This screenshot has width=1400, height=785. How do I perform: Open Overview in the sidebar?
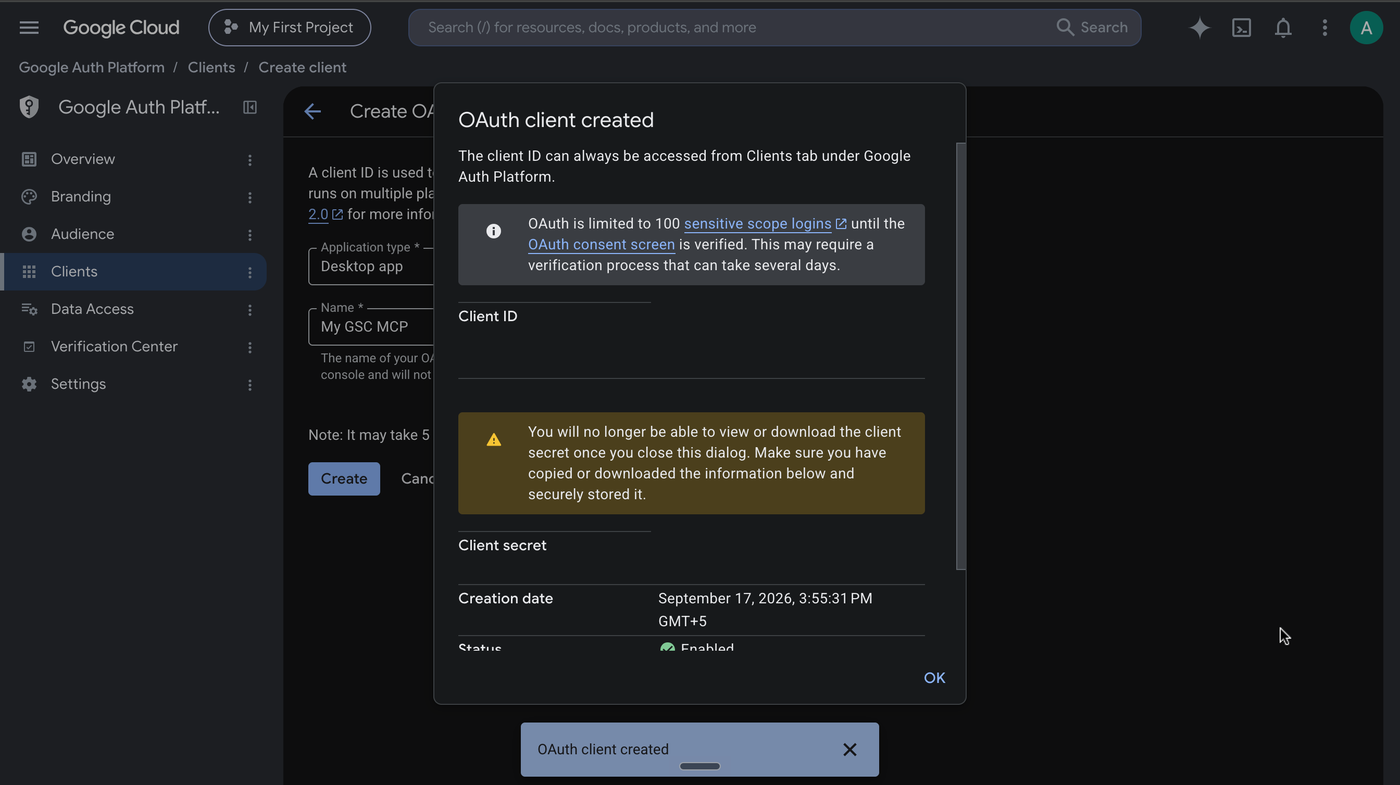pos(132,159)
